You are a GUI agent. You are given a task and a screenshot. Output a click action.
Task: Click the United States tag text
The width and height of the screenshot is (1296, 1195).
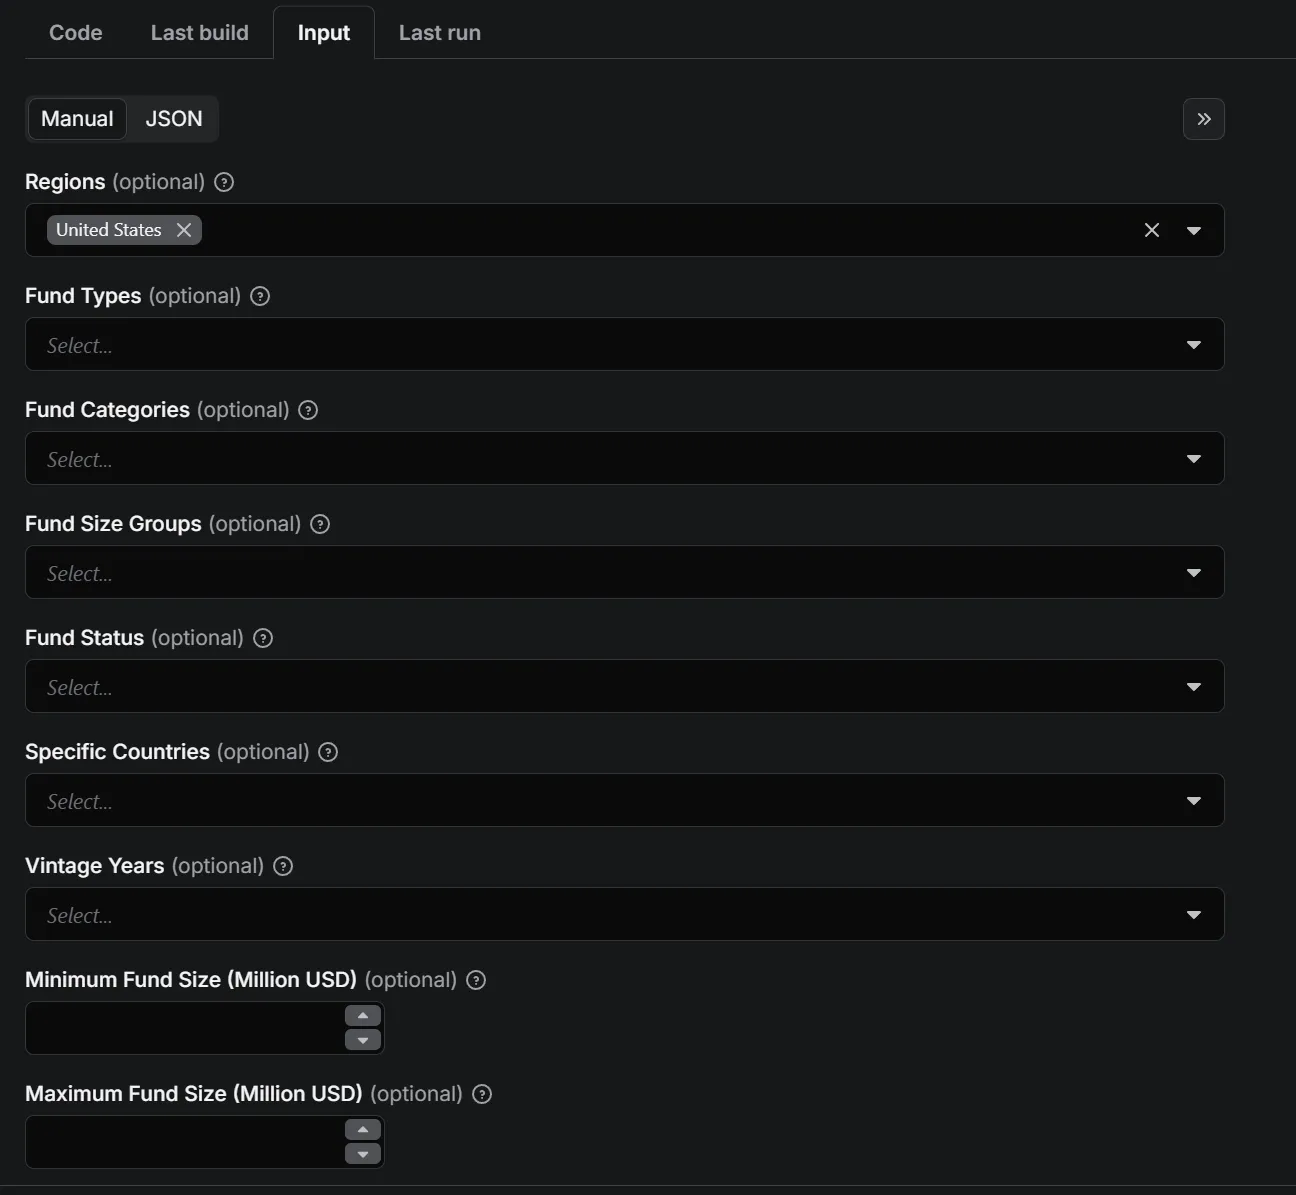pyautogui.click(x=109, y=230)
